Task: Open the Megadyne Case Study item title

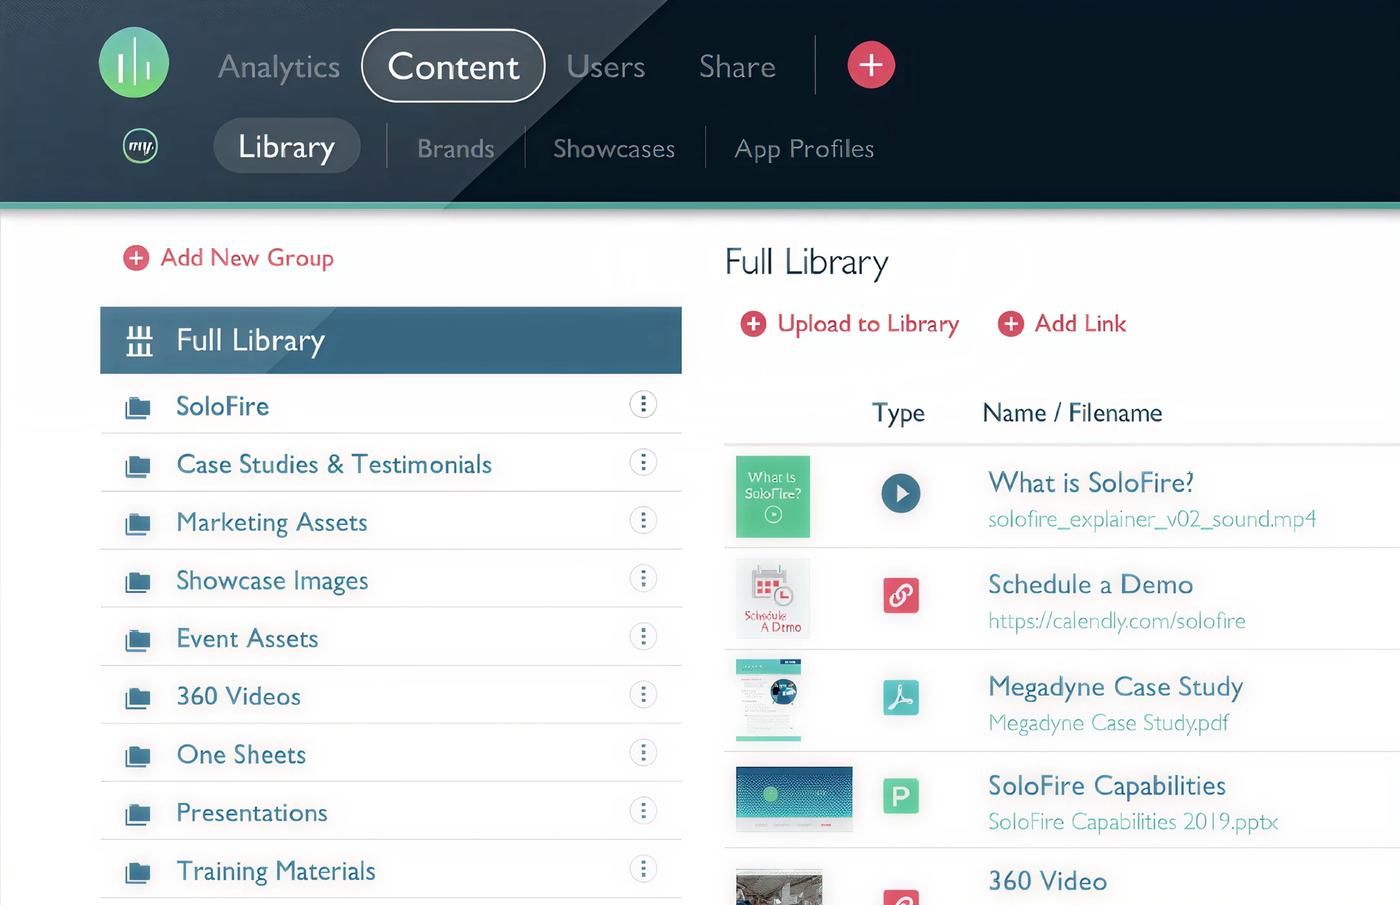Action: tap(1116, 687)
